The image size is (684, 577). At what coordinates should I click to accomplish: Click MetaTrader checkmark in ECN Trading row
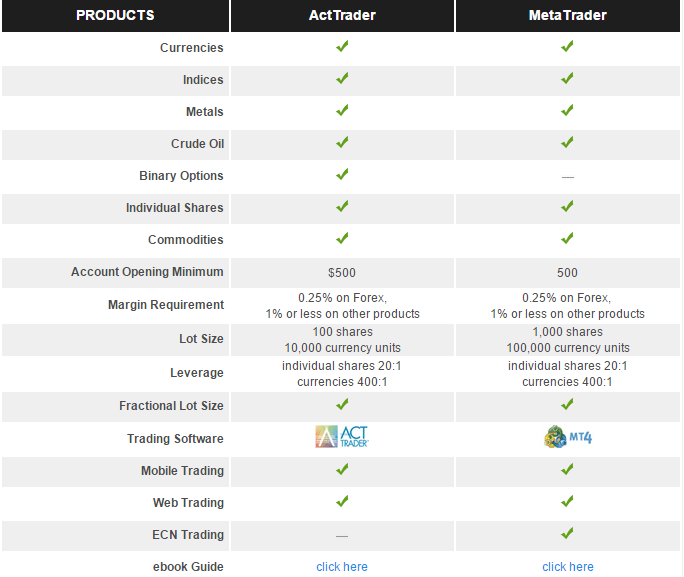(x=567, y=533)
